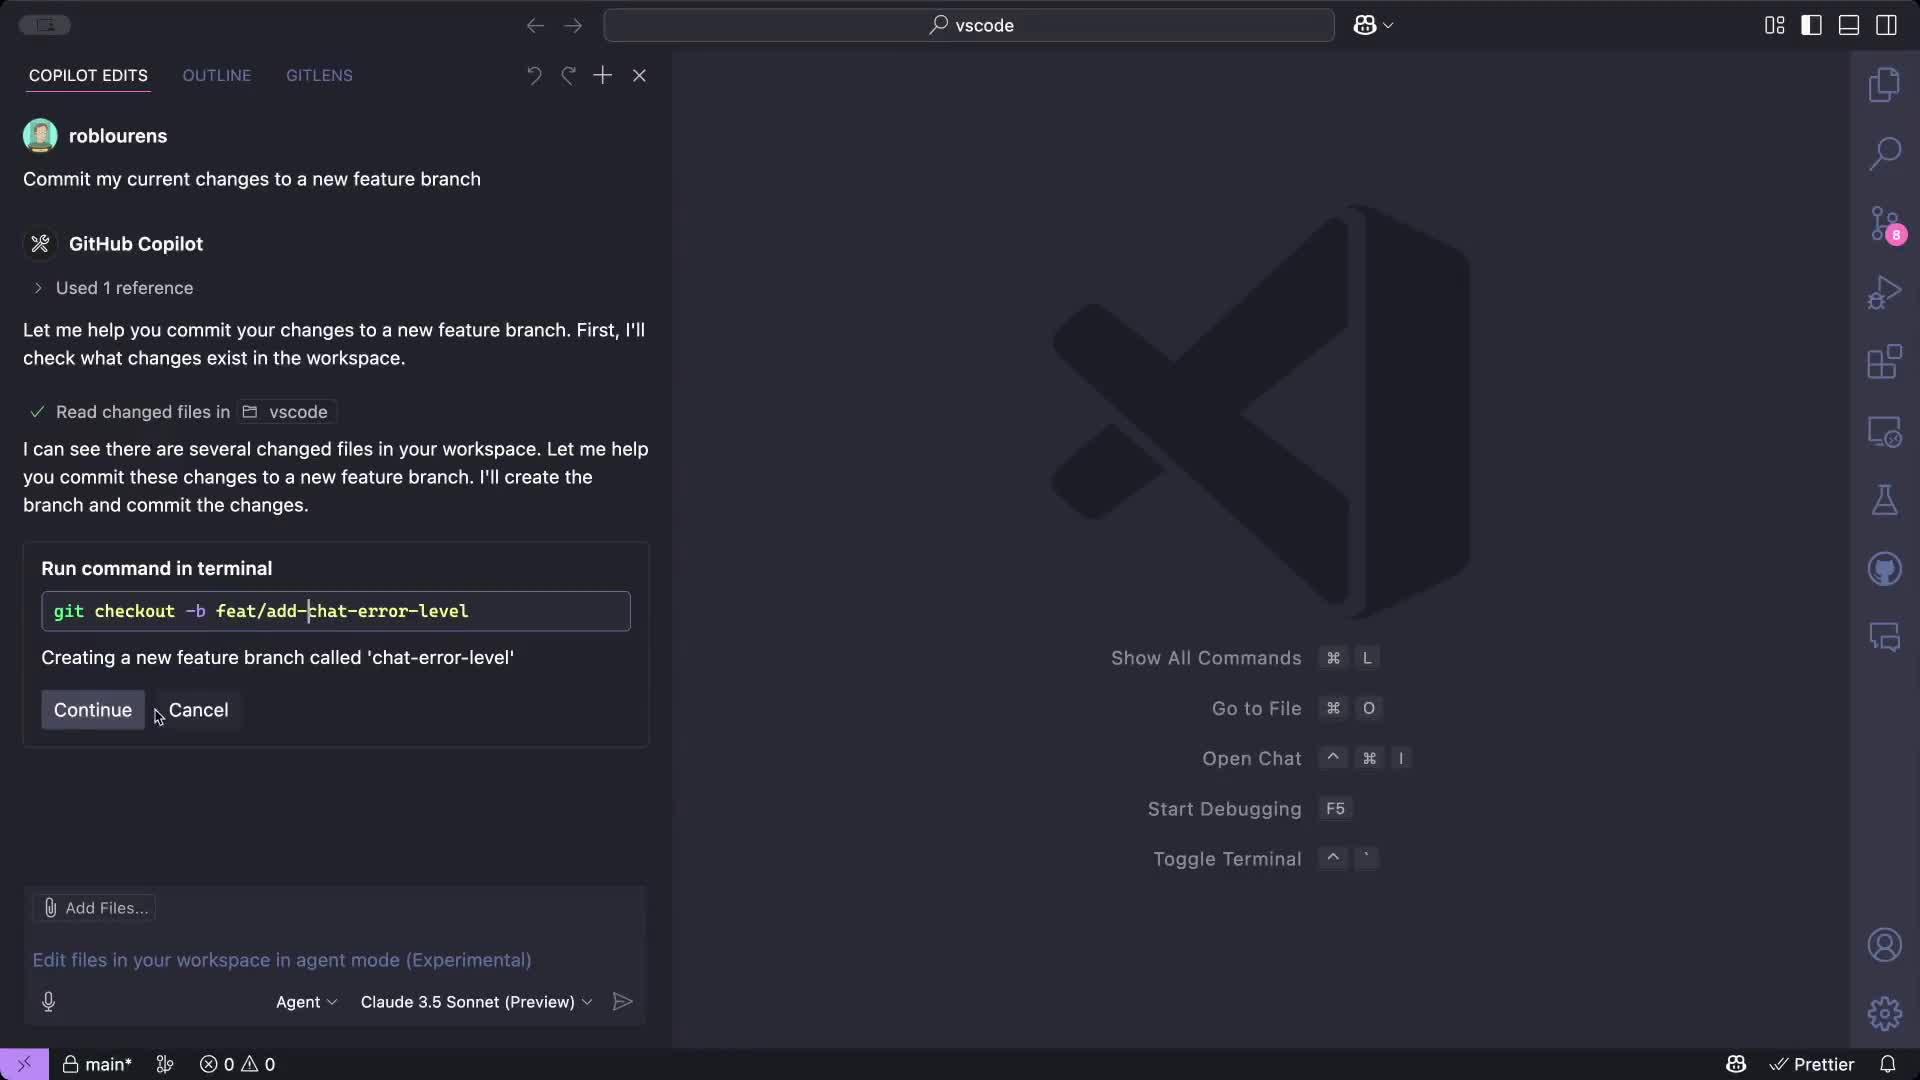
Task: Select the Run and Debug icon
Action: click(1886, 291)
